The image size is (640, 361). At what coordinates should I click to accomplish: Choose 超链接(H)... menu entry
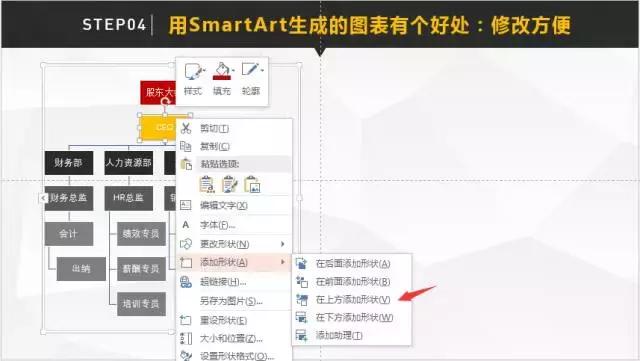click(x=223, y=282)
